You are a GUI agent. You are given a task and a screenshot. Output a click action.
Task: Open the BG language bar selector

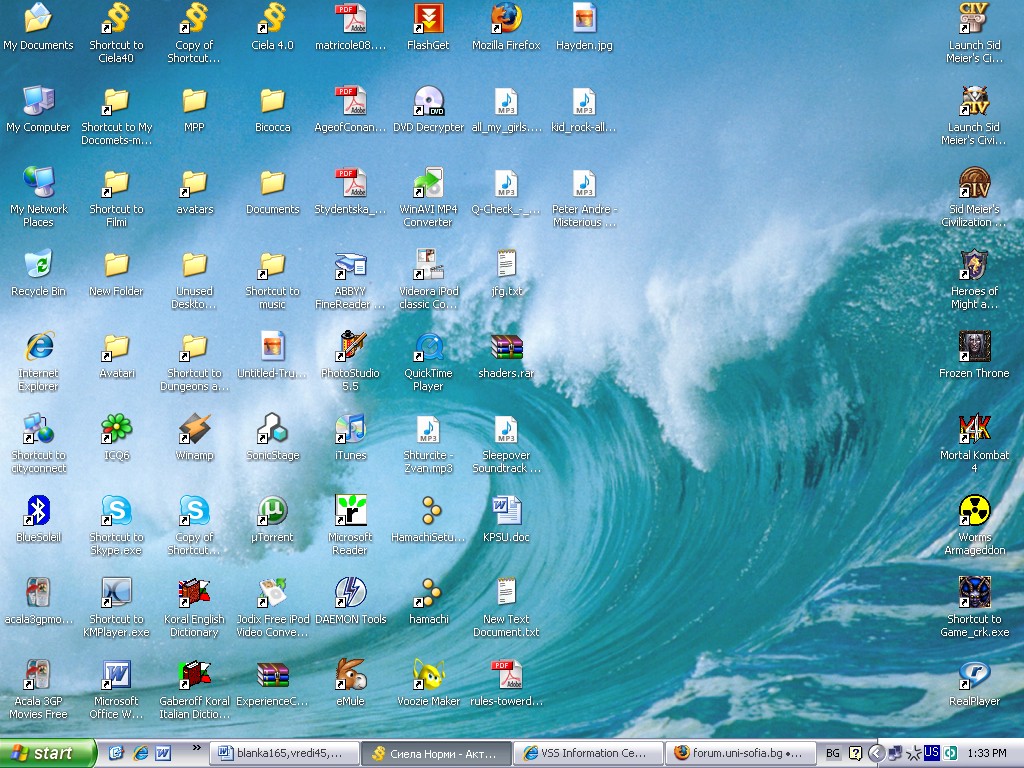(833, 753)
